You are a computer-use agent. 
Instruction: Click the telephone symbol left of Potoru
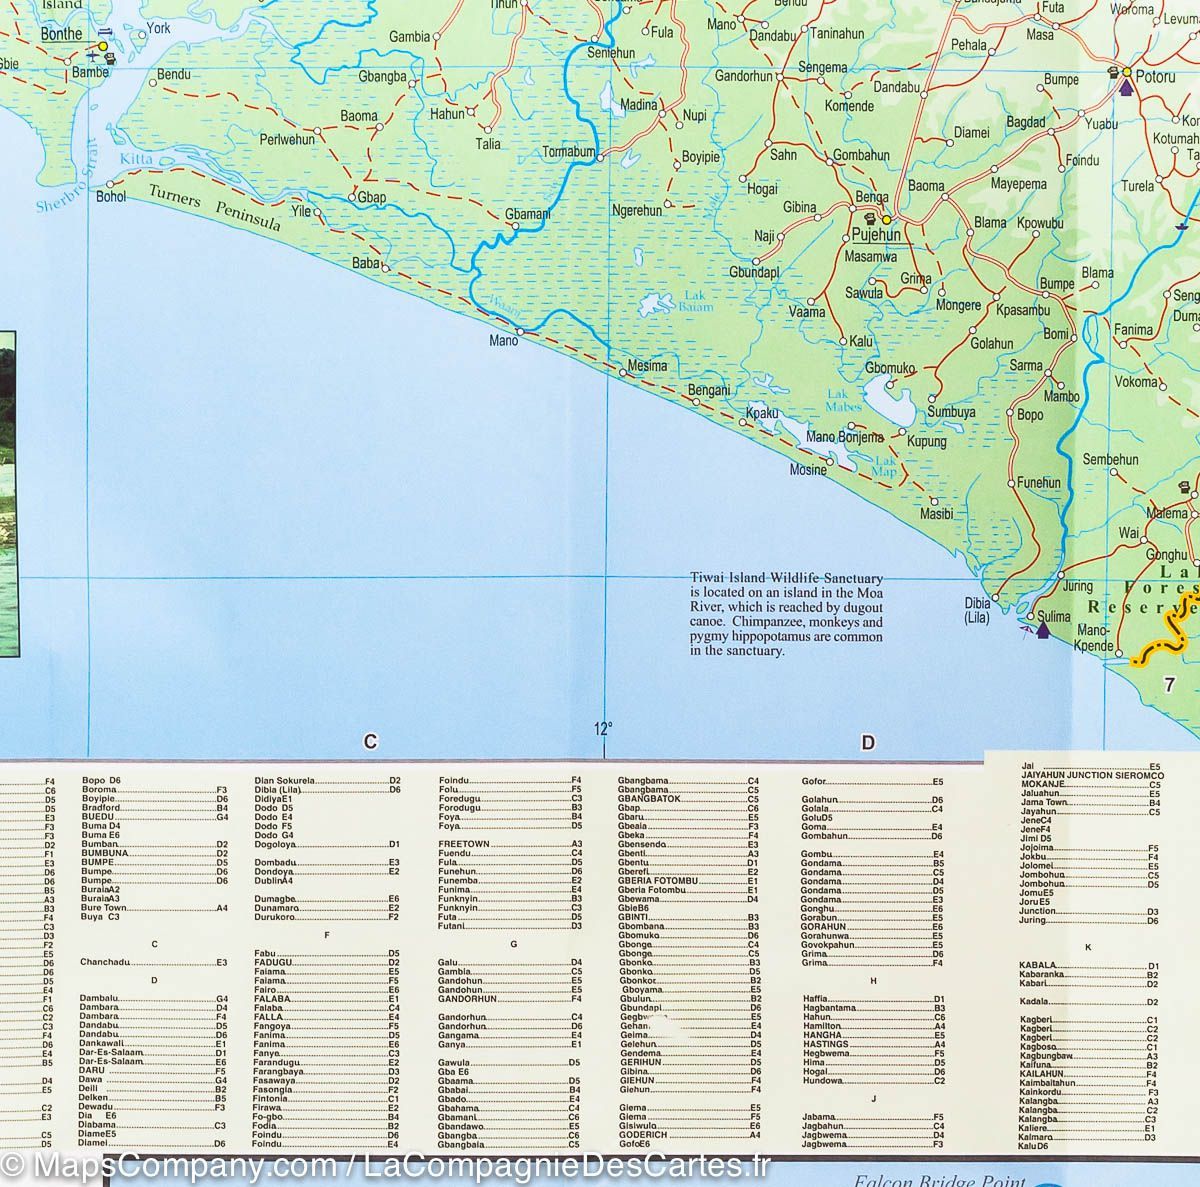point(1113,73)
